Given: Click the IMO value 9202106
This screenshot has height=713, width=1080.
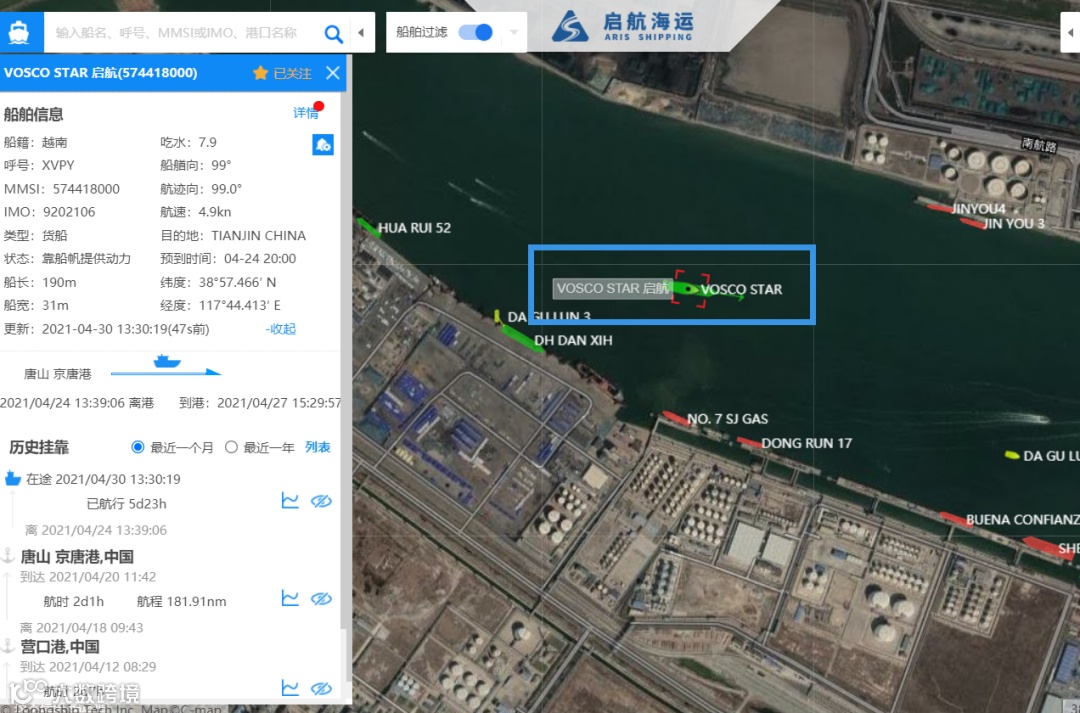Looking at the screenshot, I should coord(69,212).
